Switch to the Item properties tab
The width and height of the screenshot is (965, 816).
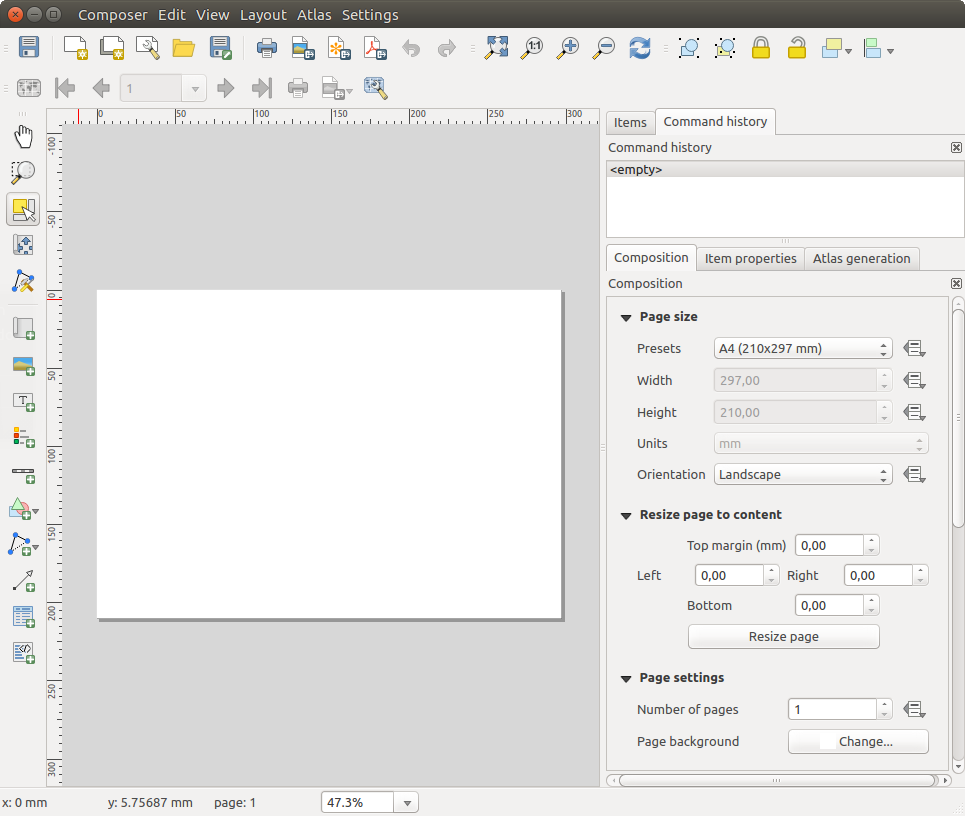(750, 258)
